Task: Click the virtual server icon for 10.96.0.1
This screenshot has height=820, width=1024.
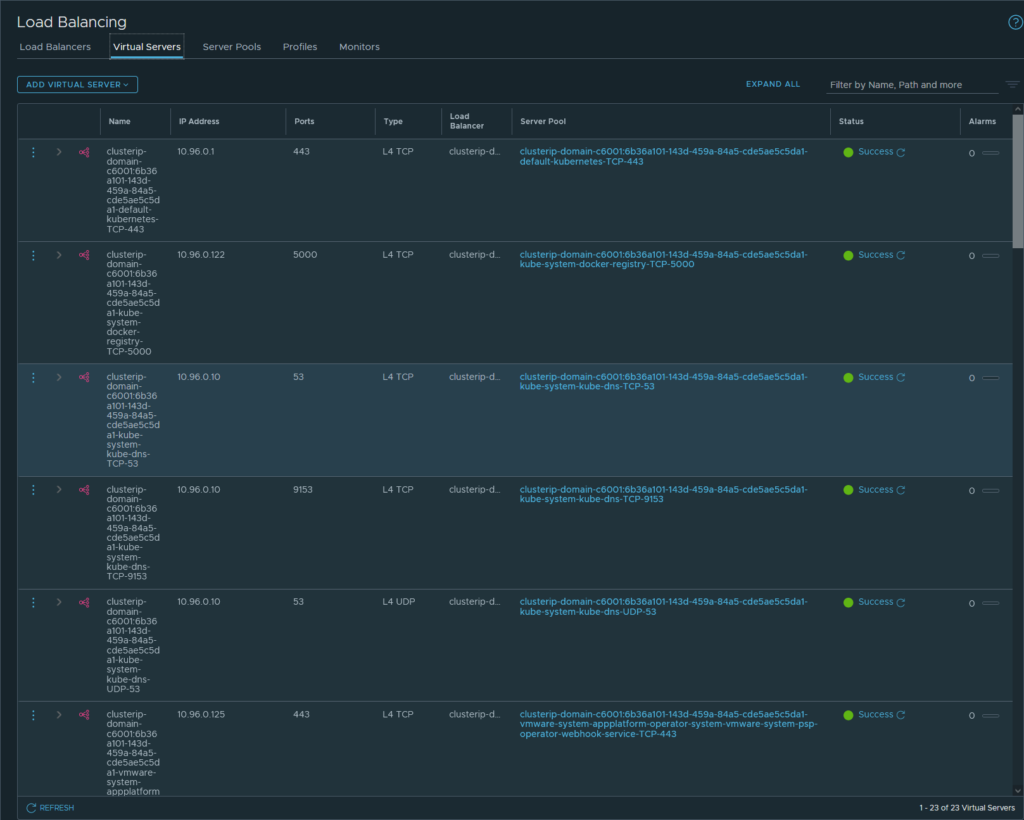Action: [84, 152]
